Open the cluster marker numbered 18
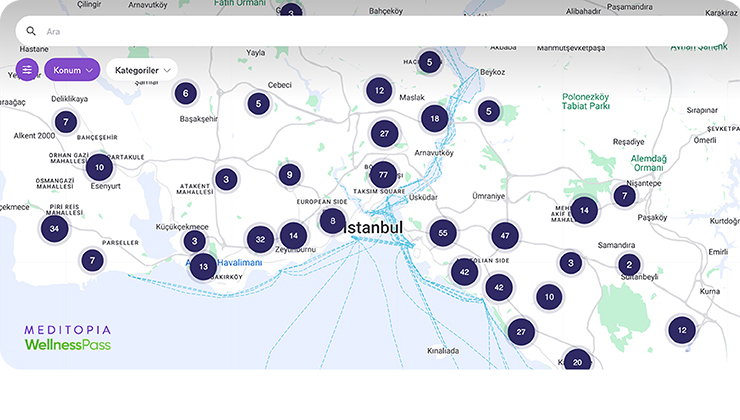This screenshot has width=740, height=420. click(x=434, y=119)
